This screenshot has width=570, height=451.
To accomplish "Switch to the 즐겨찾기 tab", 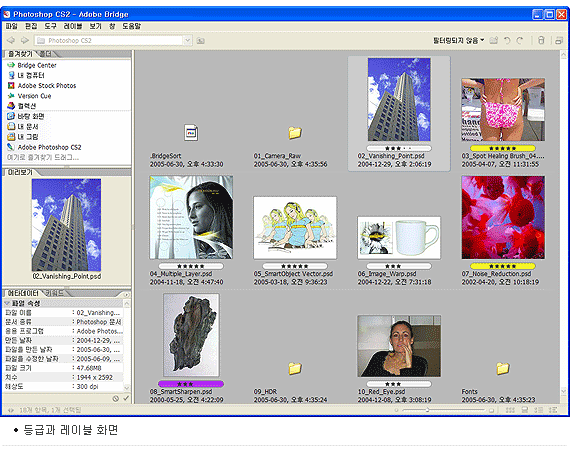I will tap(20, 54).
